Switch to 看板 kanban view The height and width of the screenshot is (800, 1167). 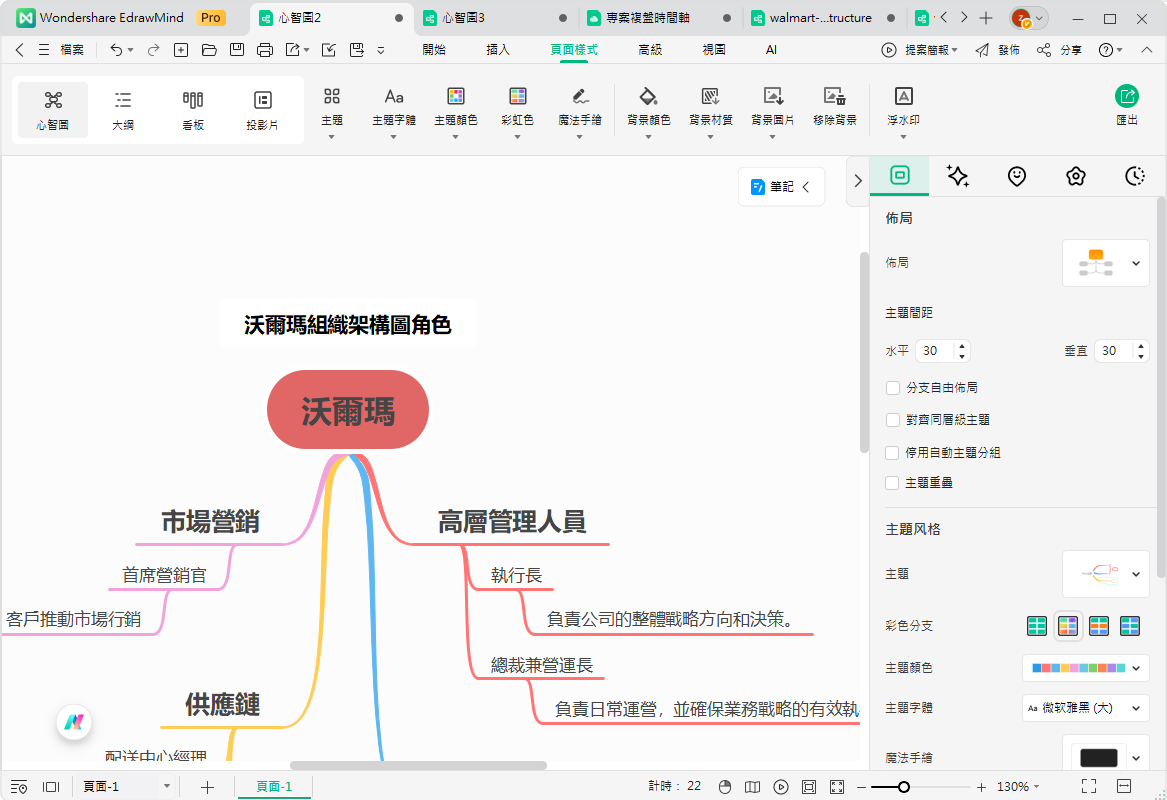click(193, 110)
